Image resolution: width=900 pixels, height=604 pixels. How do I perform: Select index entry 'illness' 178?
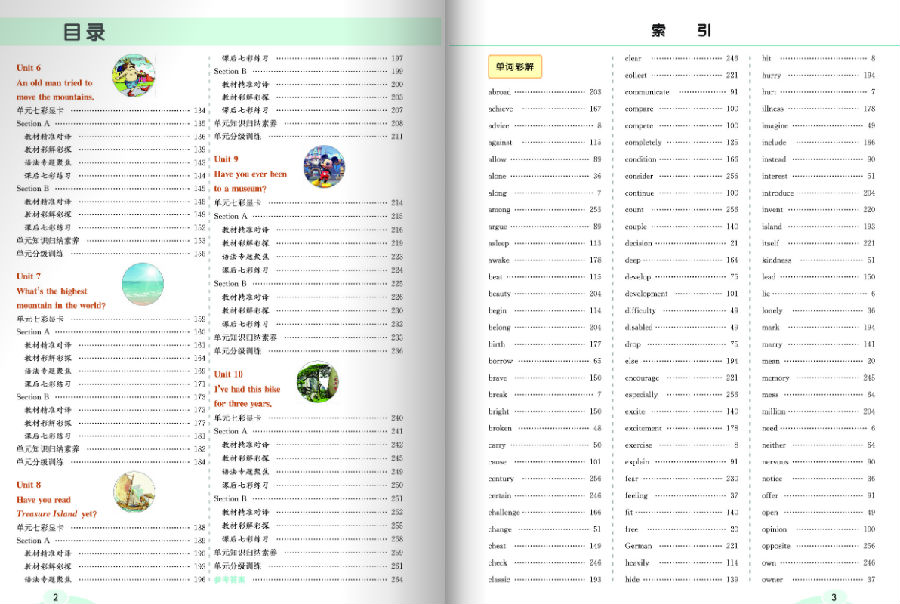(x=818, y=109)
